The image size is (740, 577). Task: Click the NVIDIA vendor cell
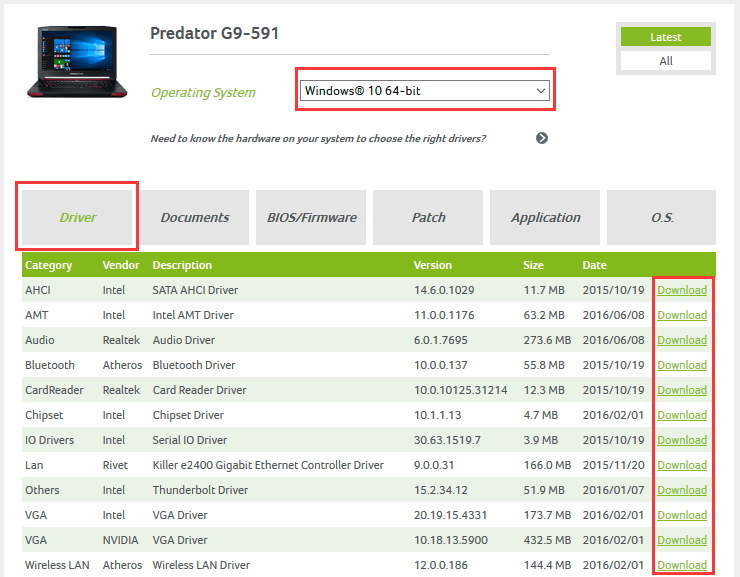click(x=120, y=540)
